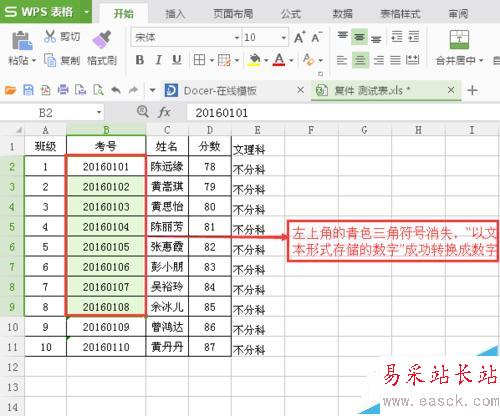Expand the fill color dropdown arrow

[266, 61]
